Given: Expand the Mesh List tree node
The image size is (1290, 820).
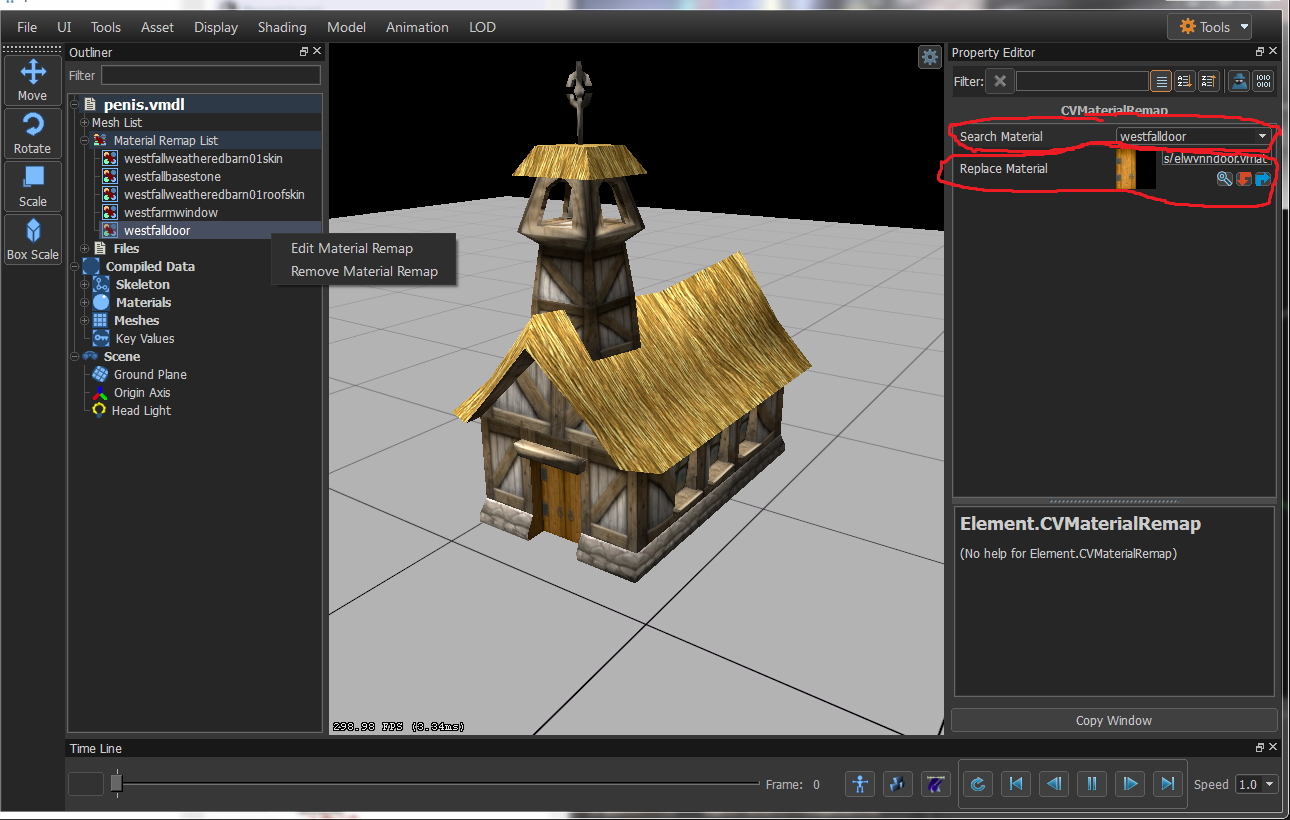Looking at the screenshot, I should (x=85, y=123).
